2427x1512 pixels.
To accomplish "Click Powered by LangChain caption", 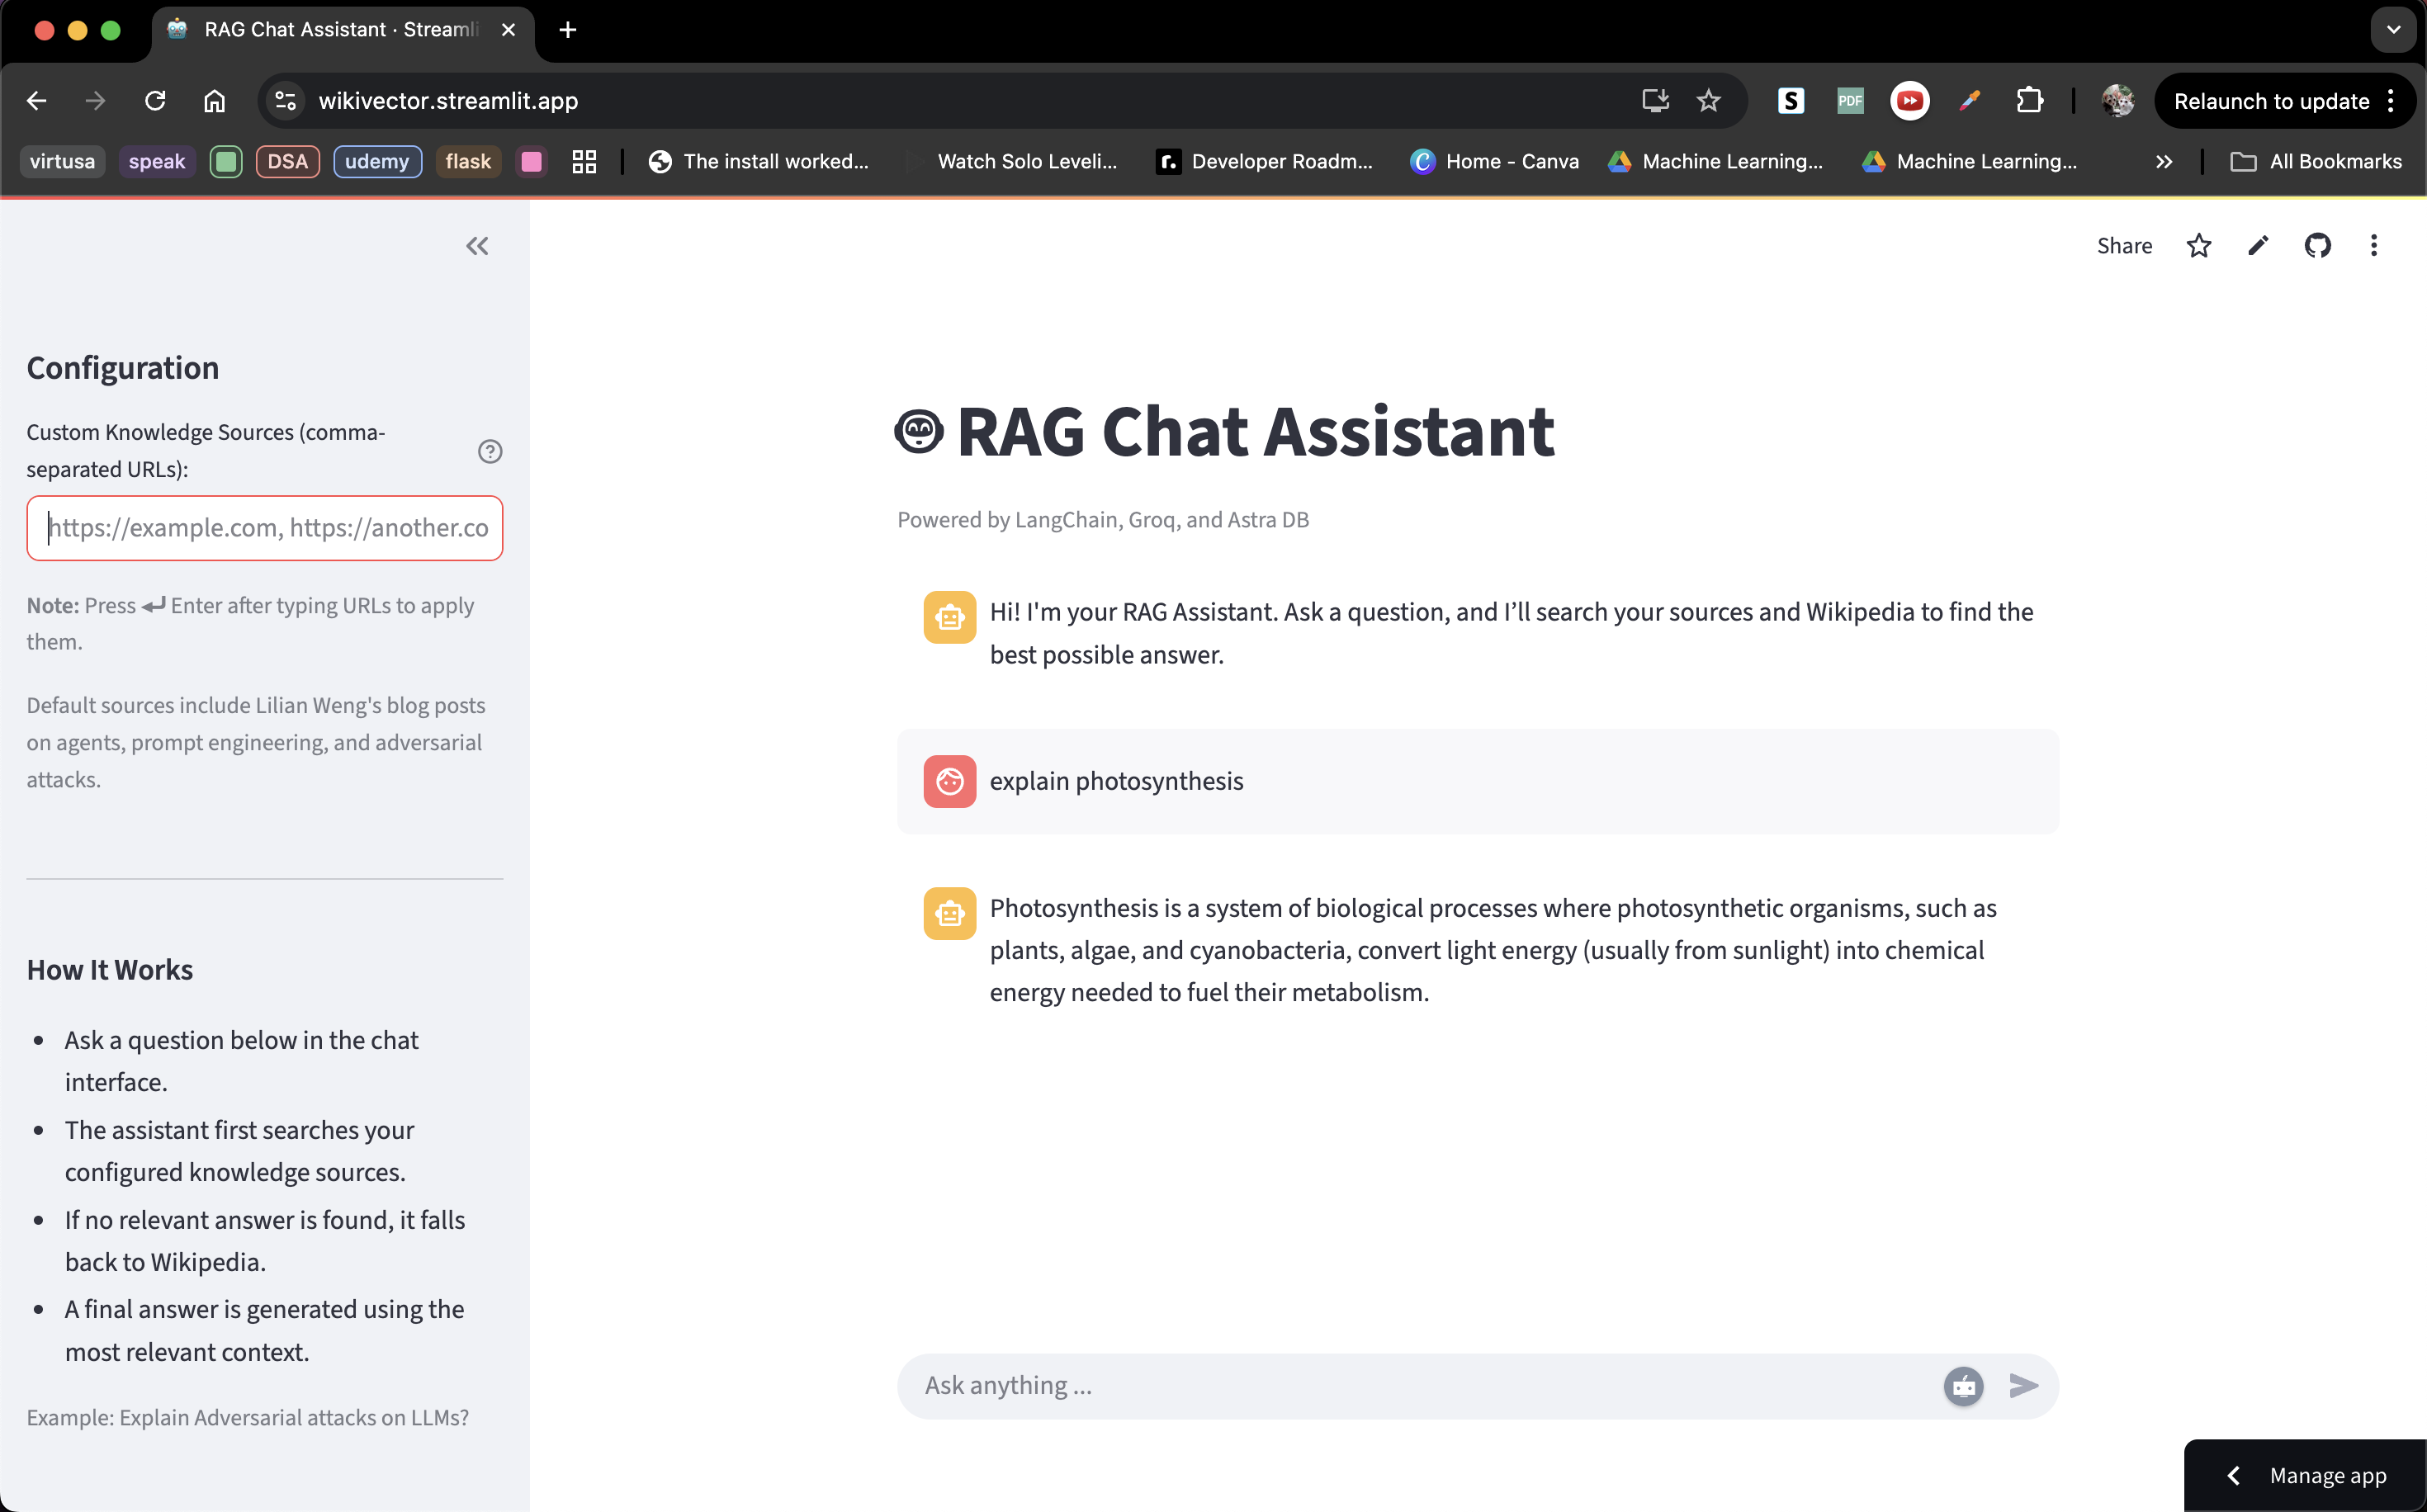I will point(1103,520).
